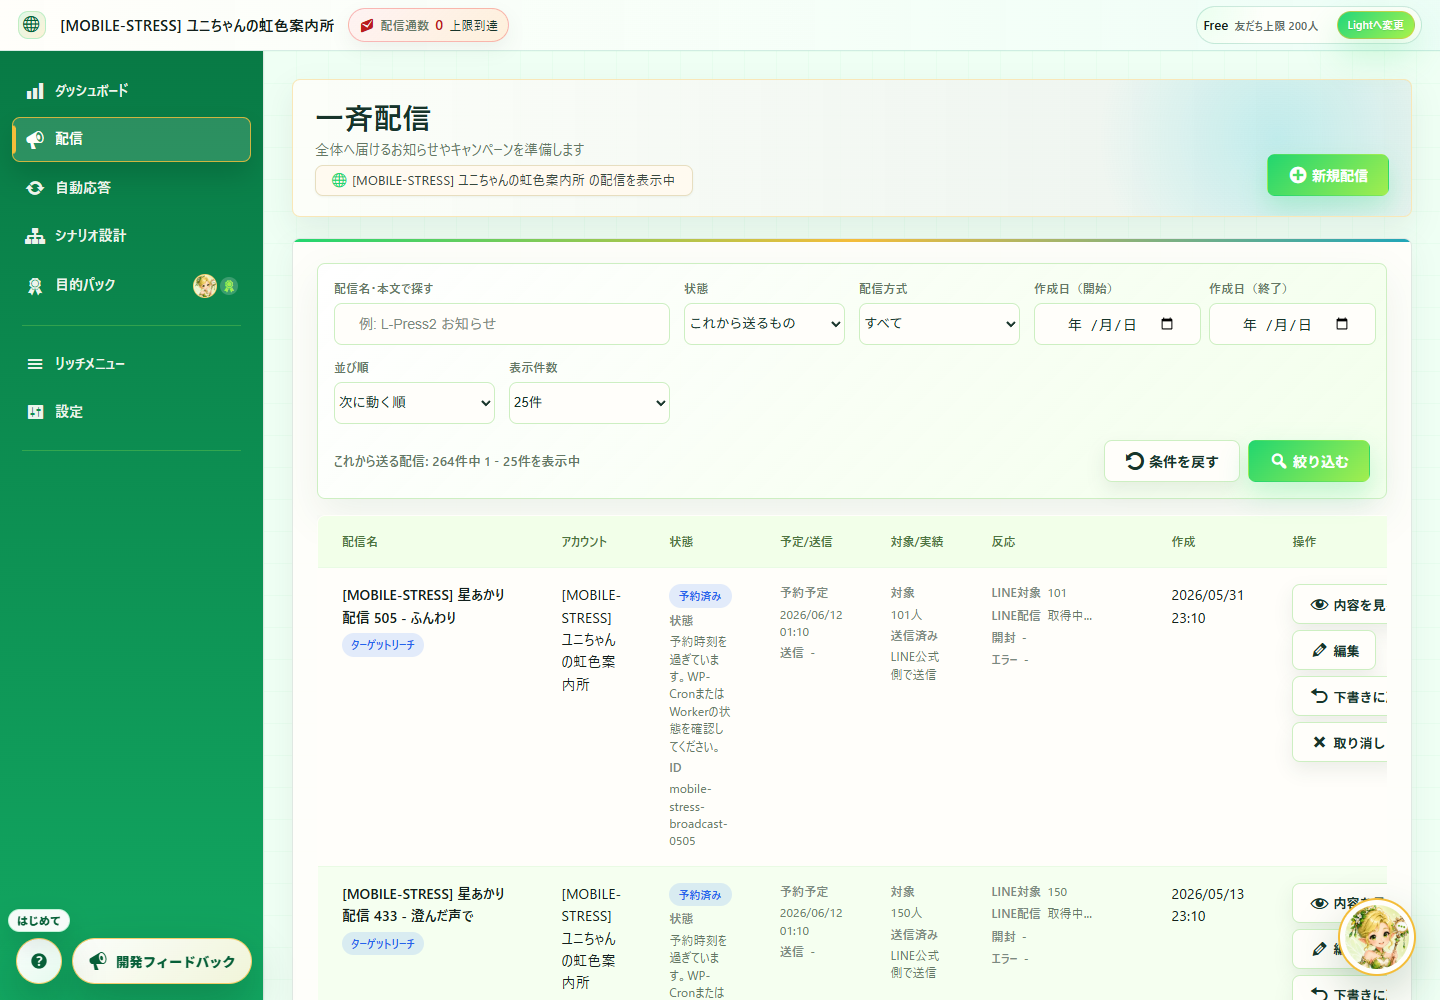Open 設定 in the sidebar
The height and width of the screenshot is (1000, 1440).
coord(131,412)
